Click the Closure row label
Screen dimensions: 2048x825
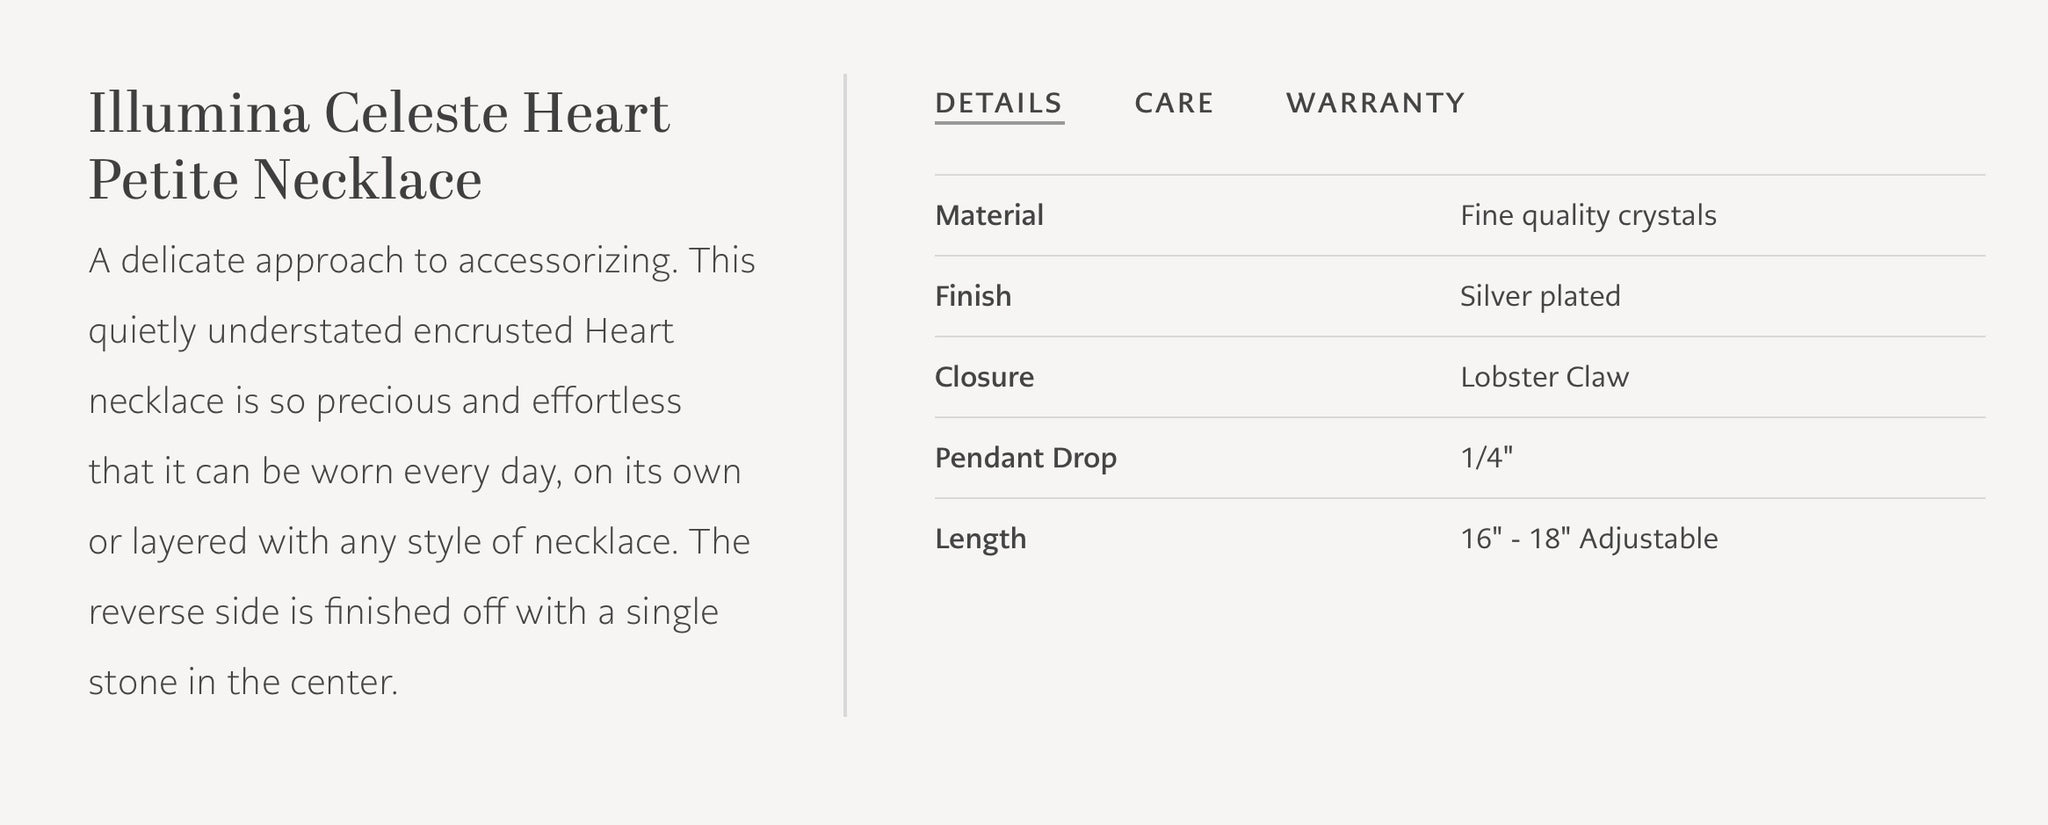pyautogui.click(x=984, y=377)
